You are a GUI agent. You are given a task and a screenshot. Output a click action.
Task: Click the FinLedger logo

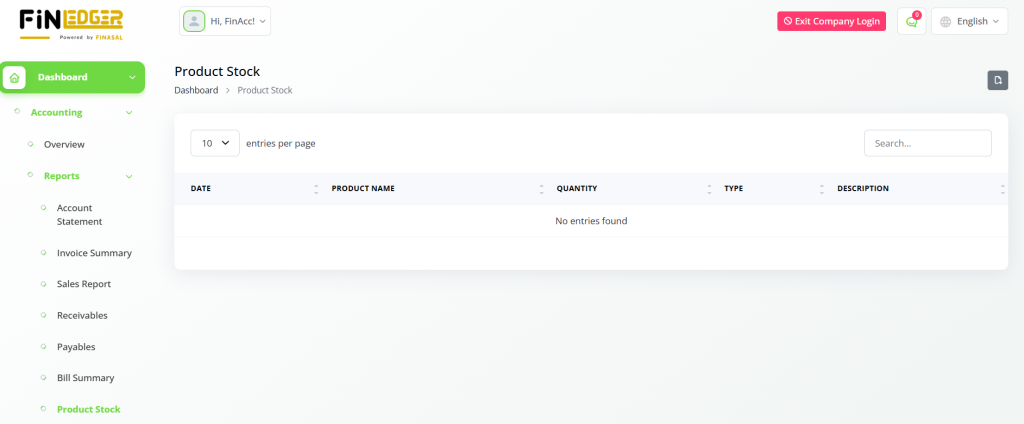click(71, 22)
